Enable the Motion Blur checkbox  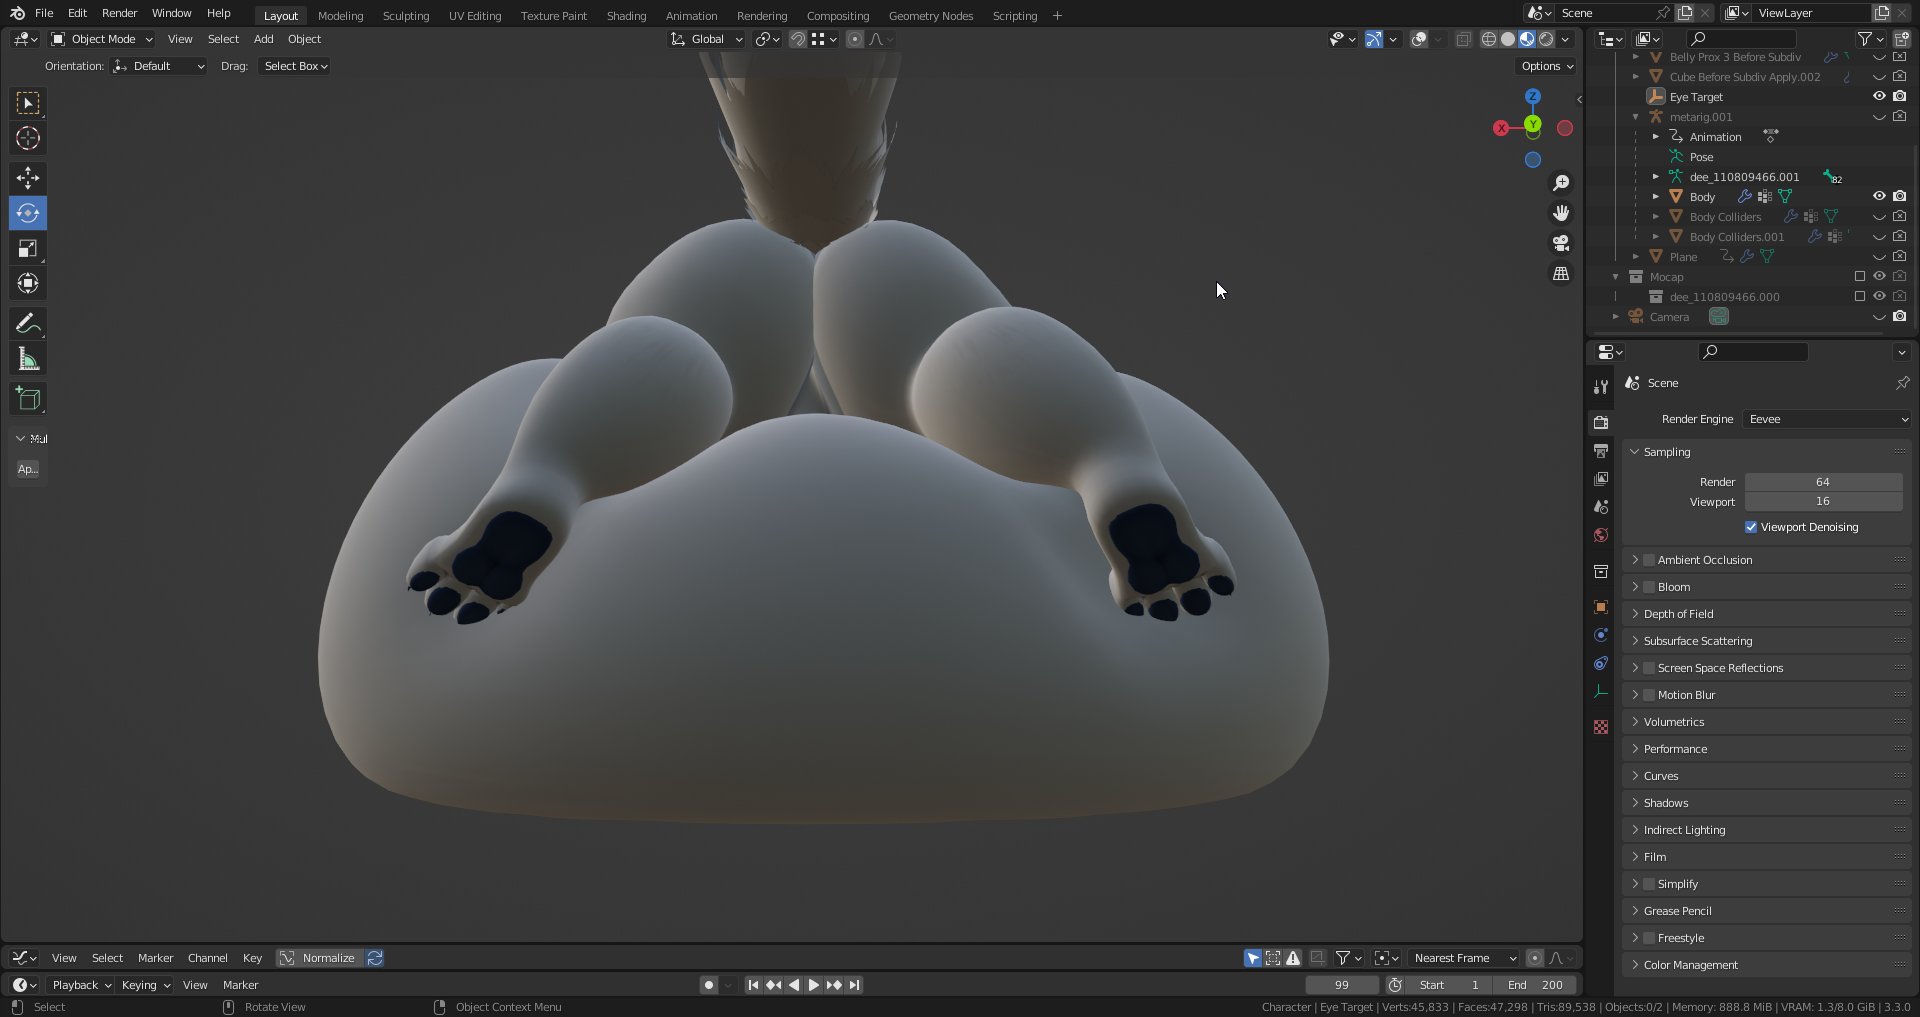(x=1648, y=694)
